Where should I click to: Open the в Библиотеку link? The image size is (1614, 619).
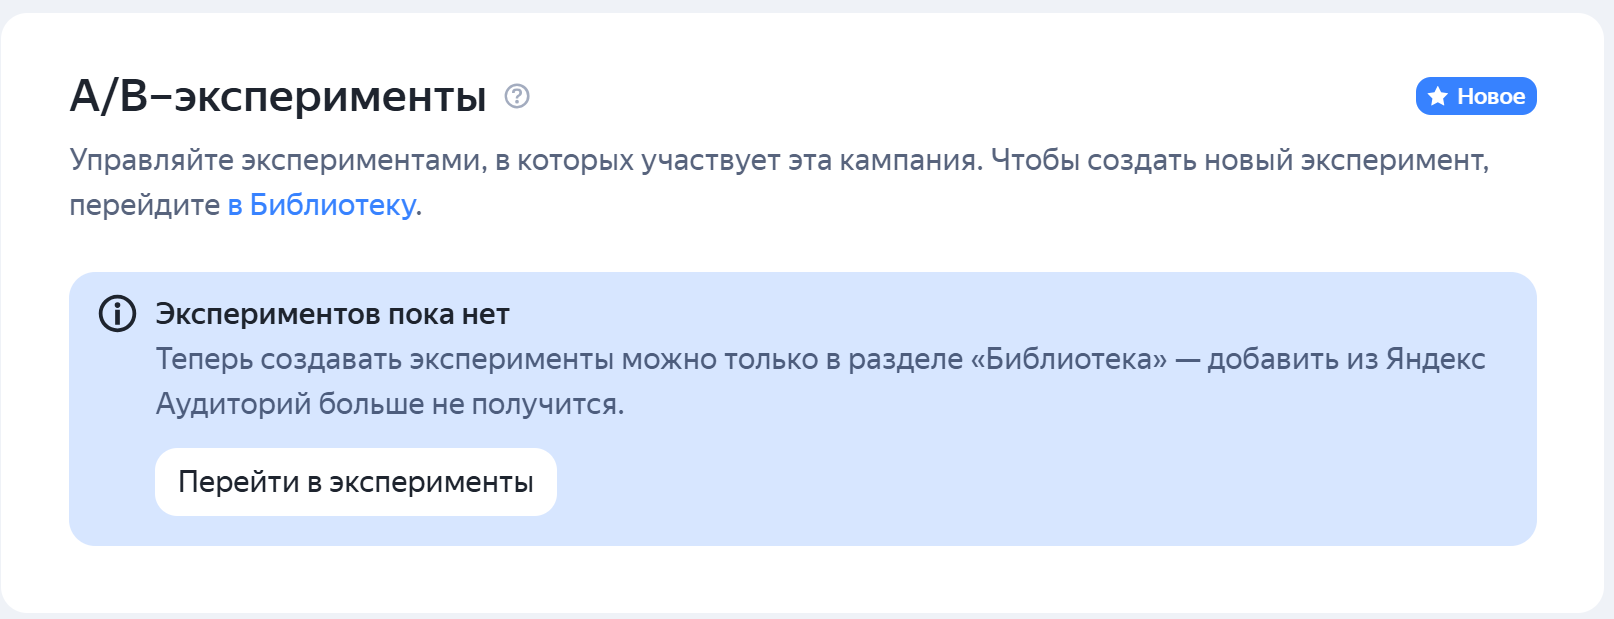pyautogui.click(x=322, y=206)
